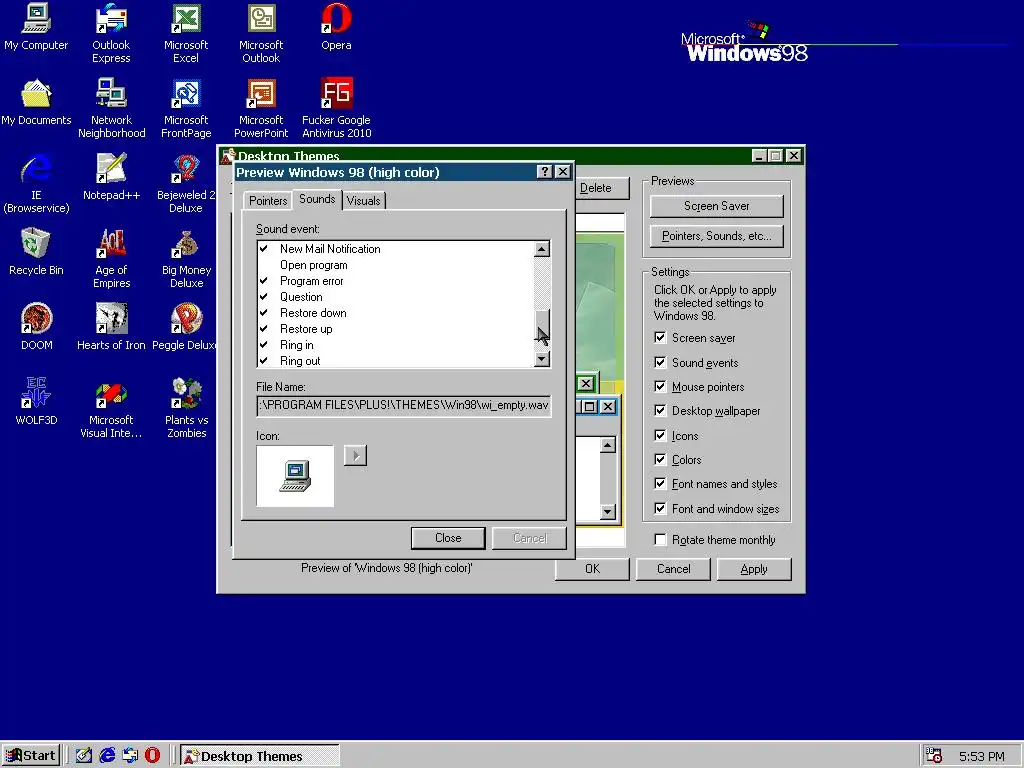Image resolution: width=1024 pixels, height=768 pixels.
Task: Select the Notepad++ desktop shortcut
Action: coord(112,178)
